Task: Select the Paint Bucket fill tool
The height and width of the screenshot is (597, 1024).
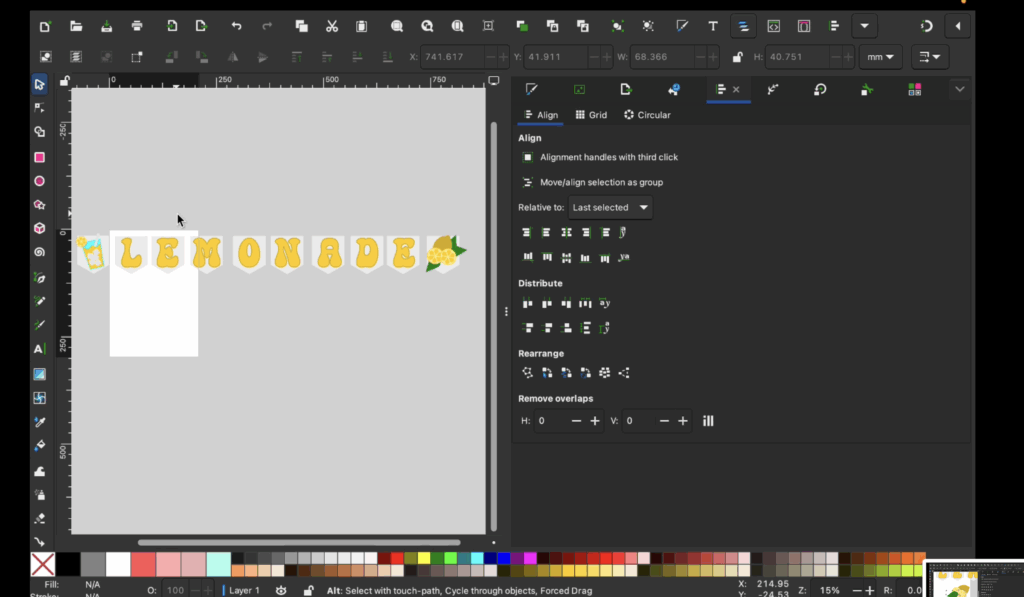Action: [x=39, y=445]
